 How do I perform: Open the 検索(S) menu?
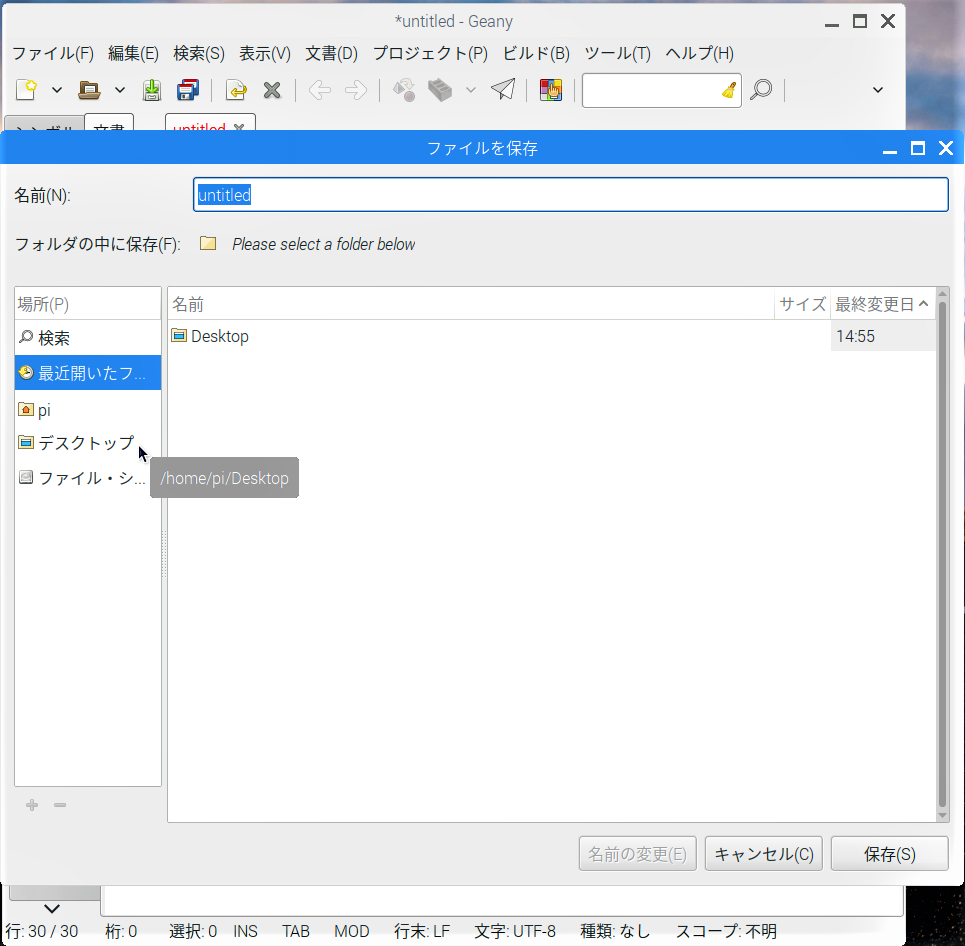[199, 54]
